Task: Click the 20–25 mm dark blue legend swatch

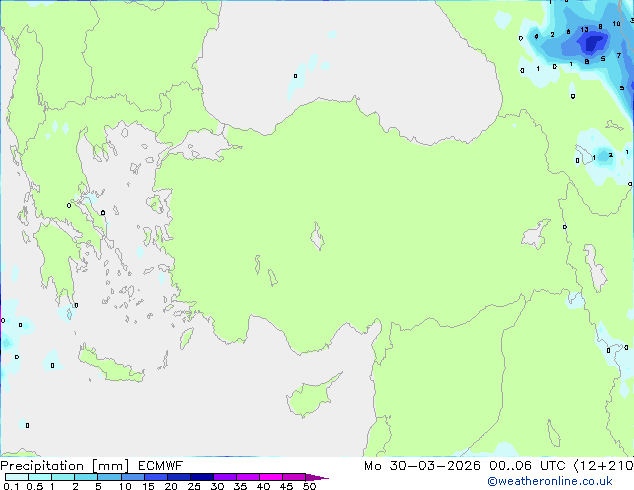Action: click(179, 477)
